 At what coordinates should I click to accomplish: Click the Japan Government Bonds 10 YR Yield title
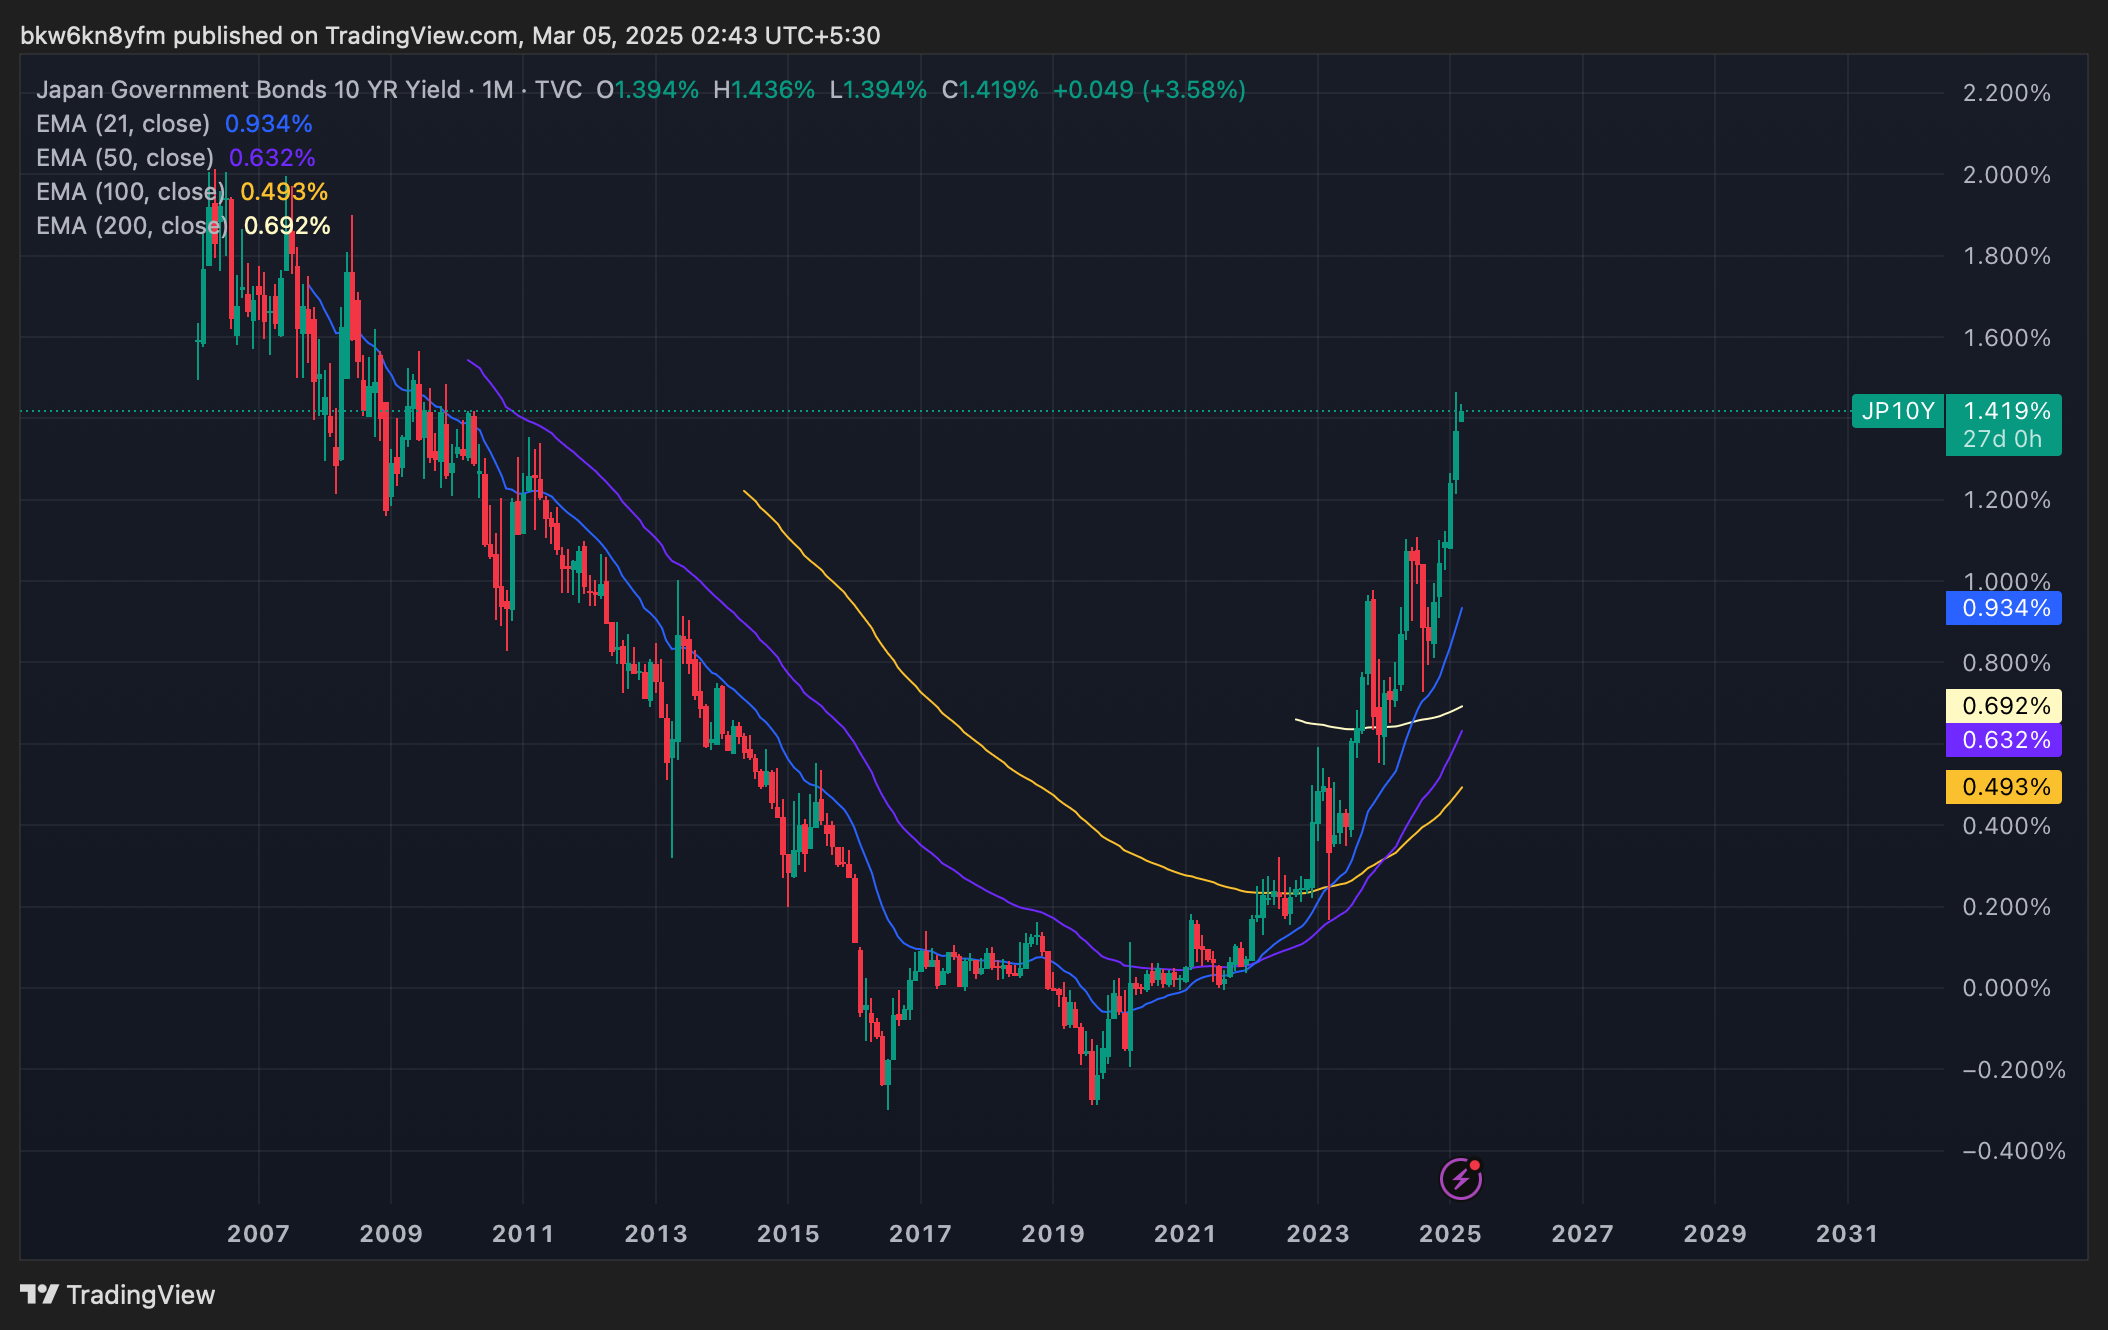[x=248, y=90]
